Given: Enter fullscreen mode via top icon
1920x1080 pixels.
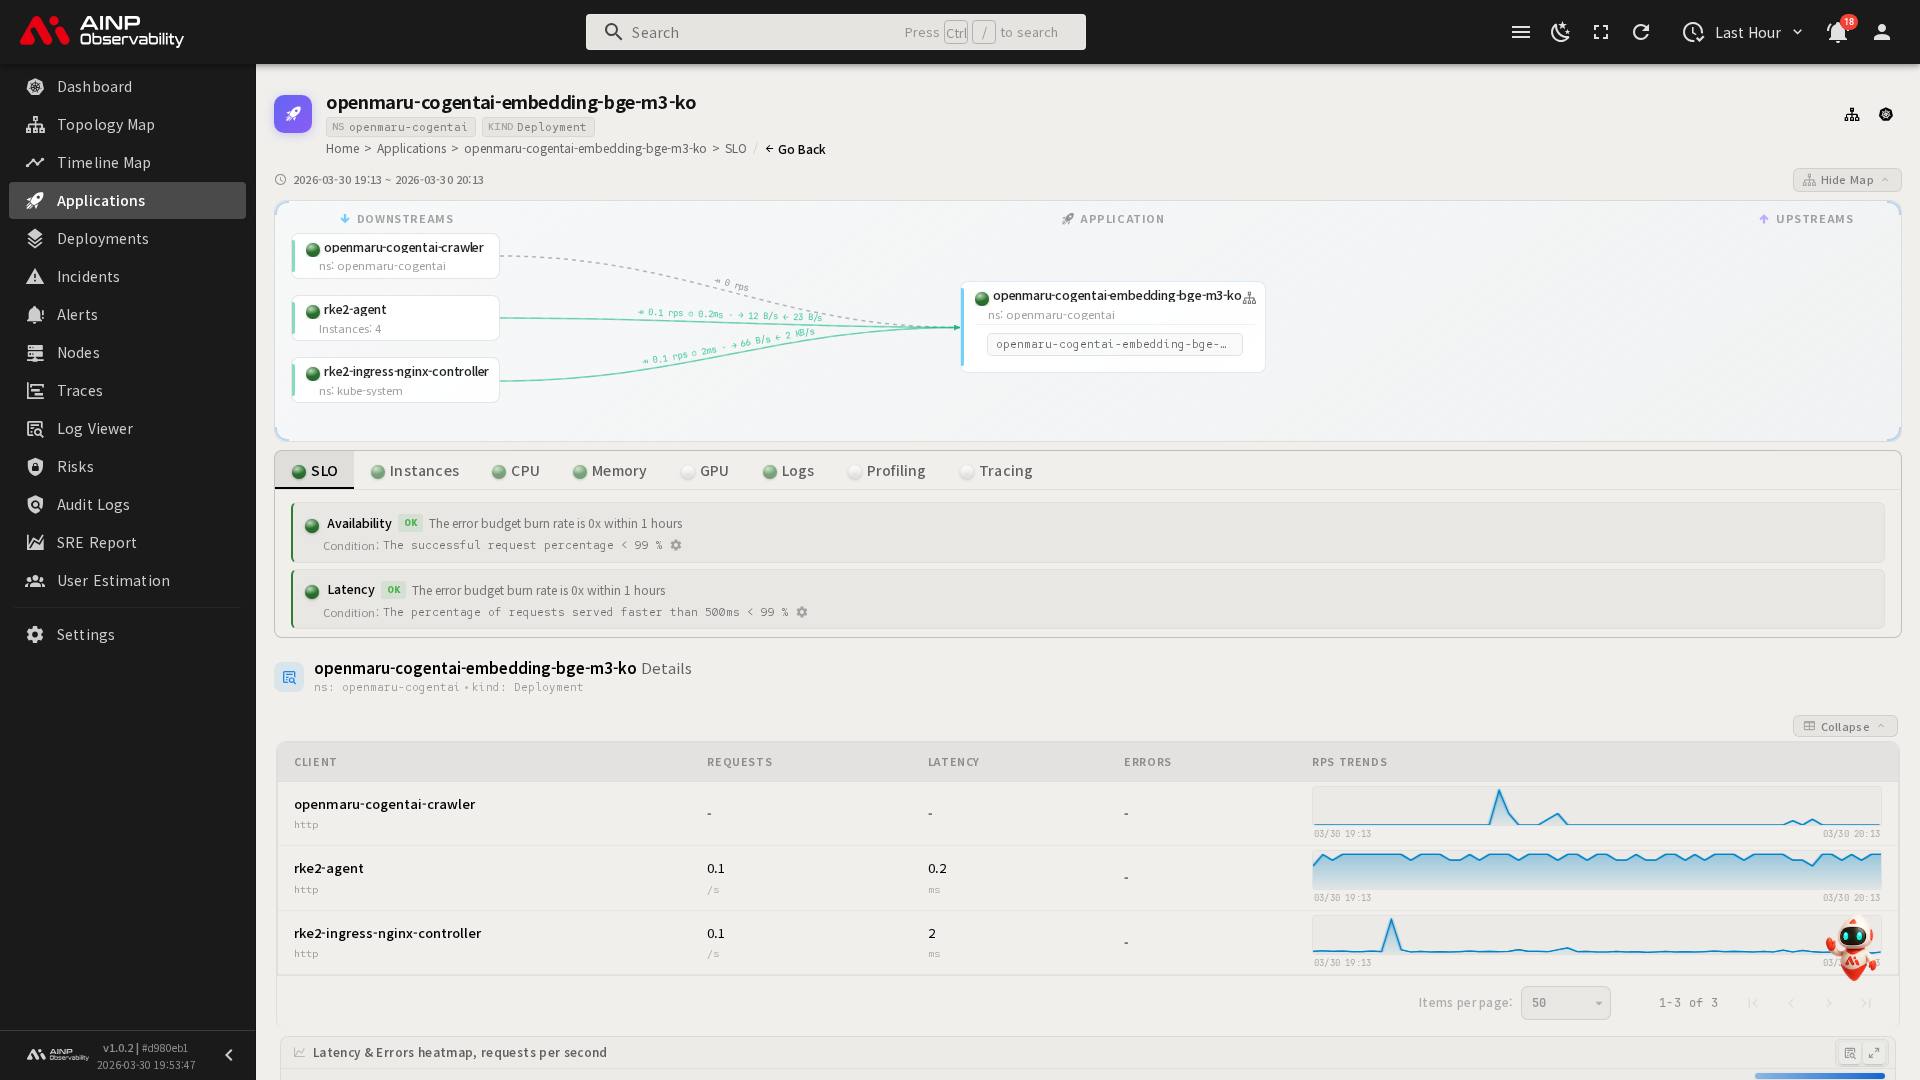Looking at the screenshot, I should [x=1601, y=32].
